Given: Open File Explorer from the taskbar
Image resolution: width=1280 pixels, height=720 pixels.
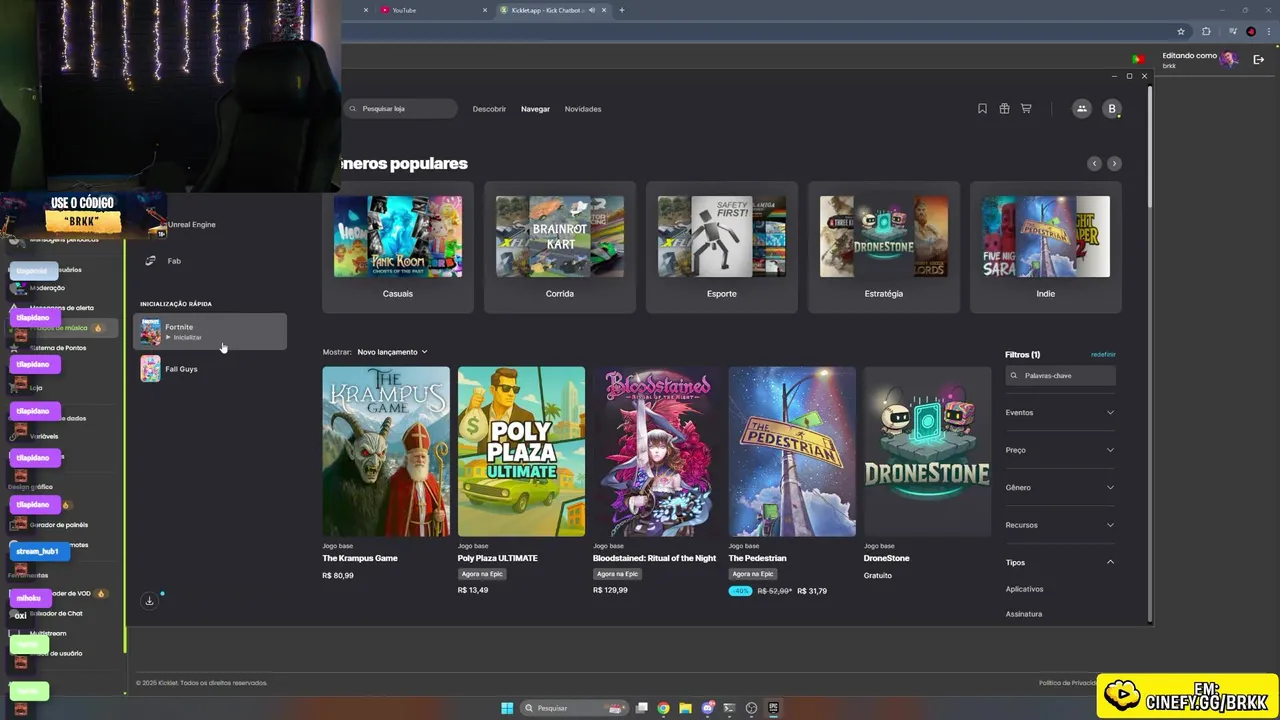Looking at the screenshot, I should pyautogui.click(x=685, y=708).
